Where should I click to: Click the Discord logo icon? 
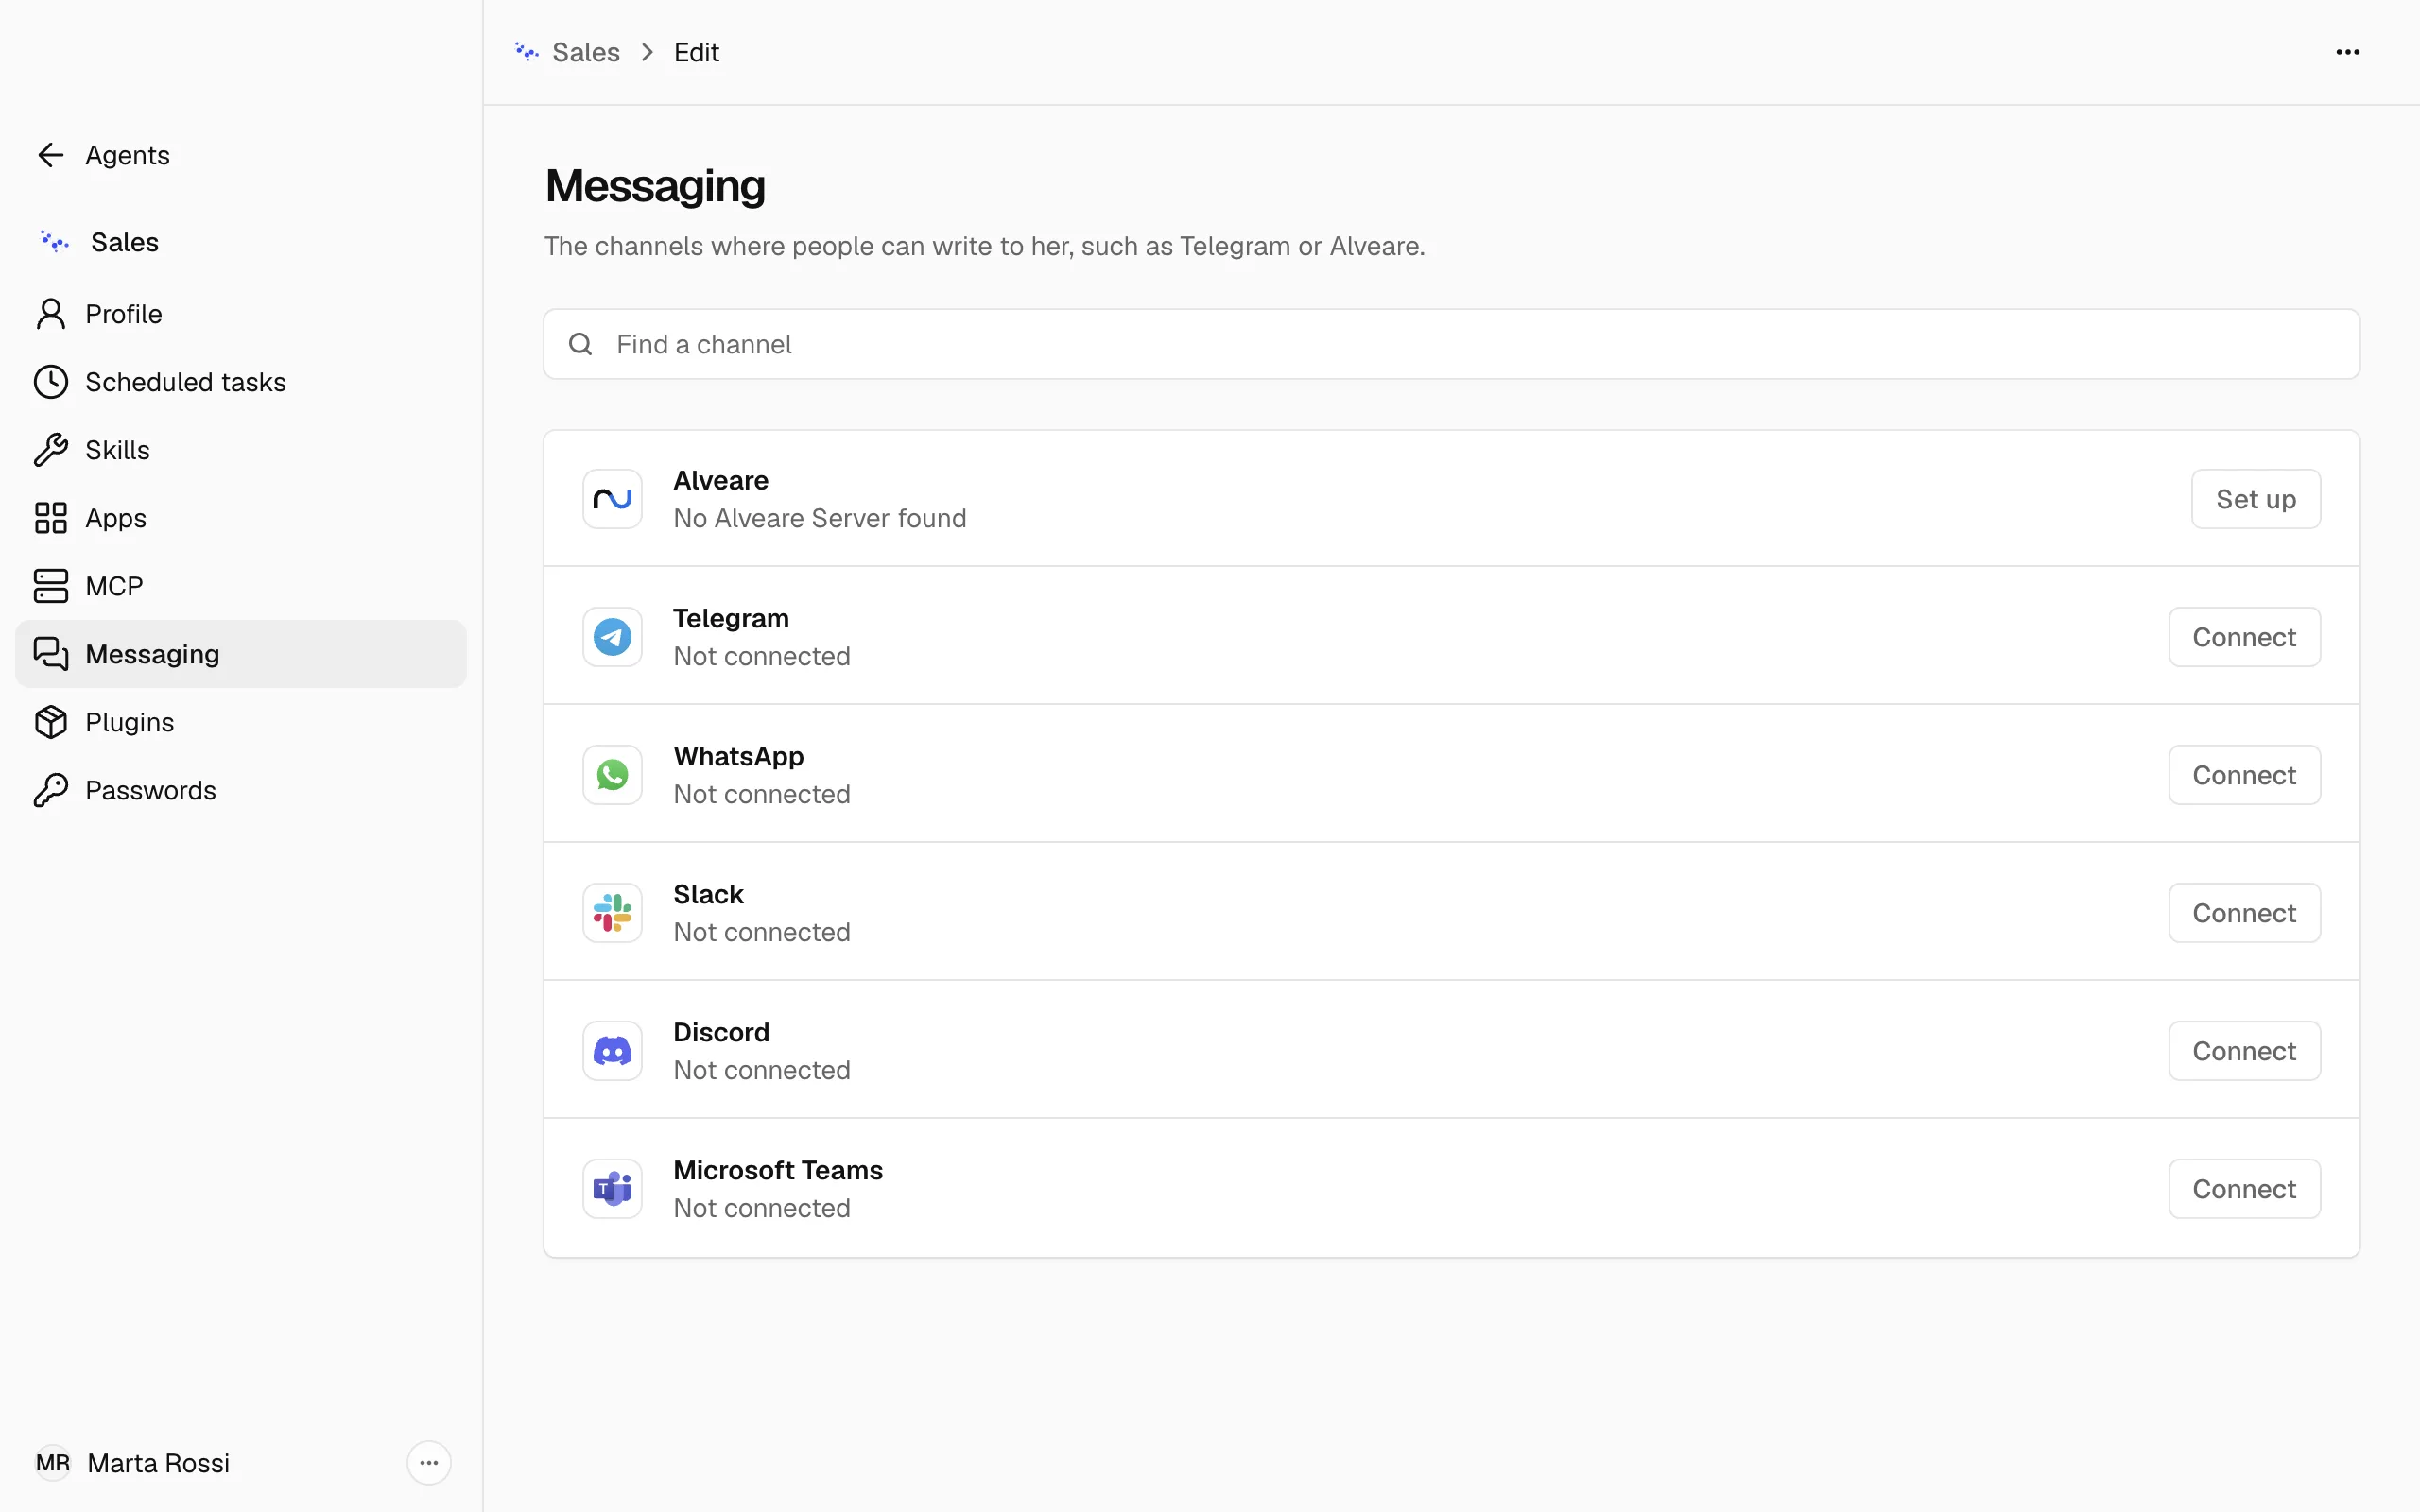click(613, 1051)
